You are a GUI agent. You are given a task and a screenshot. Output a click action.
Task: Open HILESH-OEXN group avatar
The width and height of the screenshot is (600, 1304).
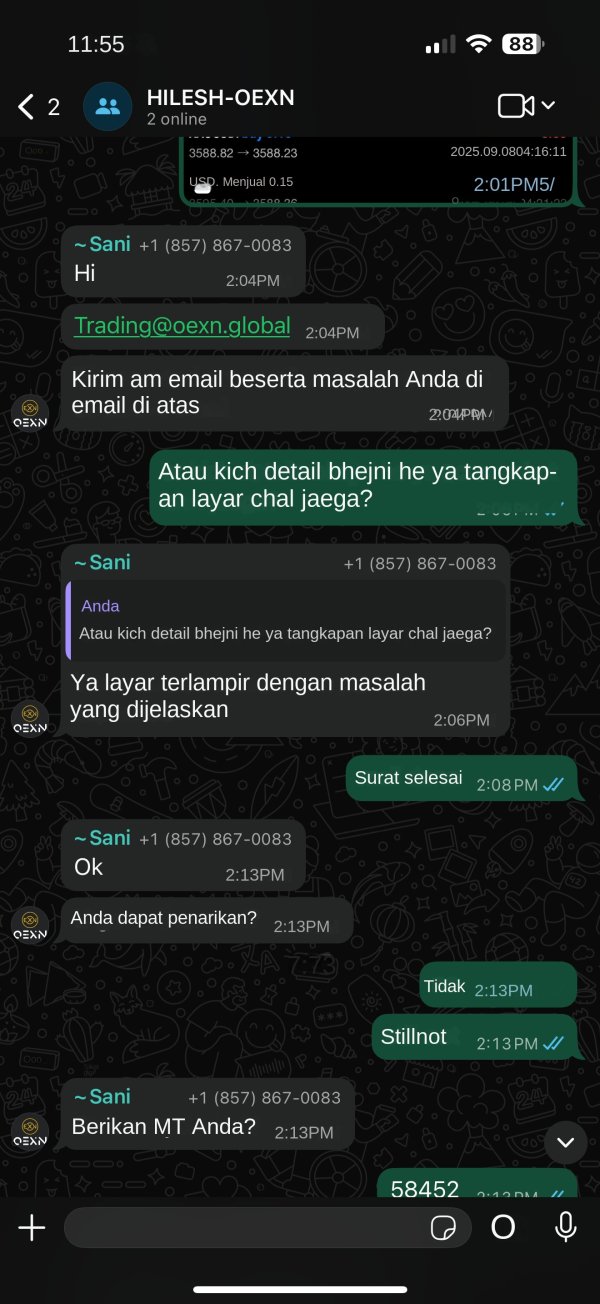pyautogui.click(x=107, y=107)
